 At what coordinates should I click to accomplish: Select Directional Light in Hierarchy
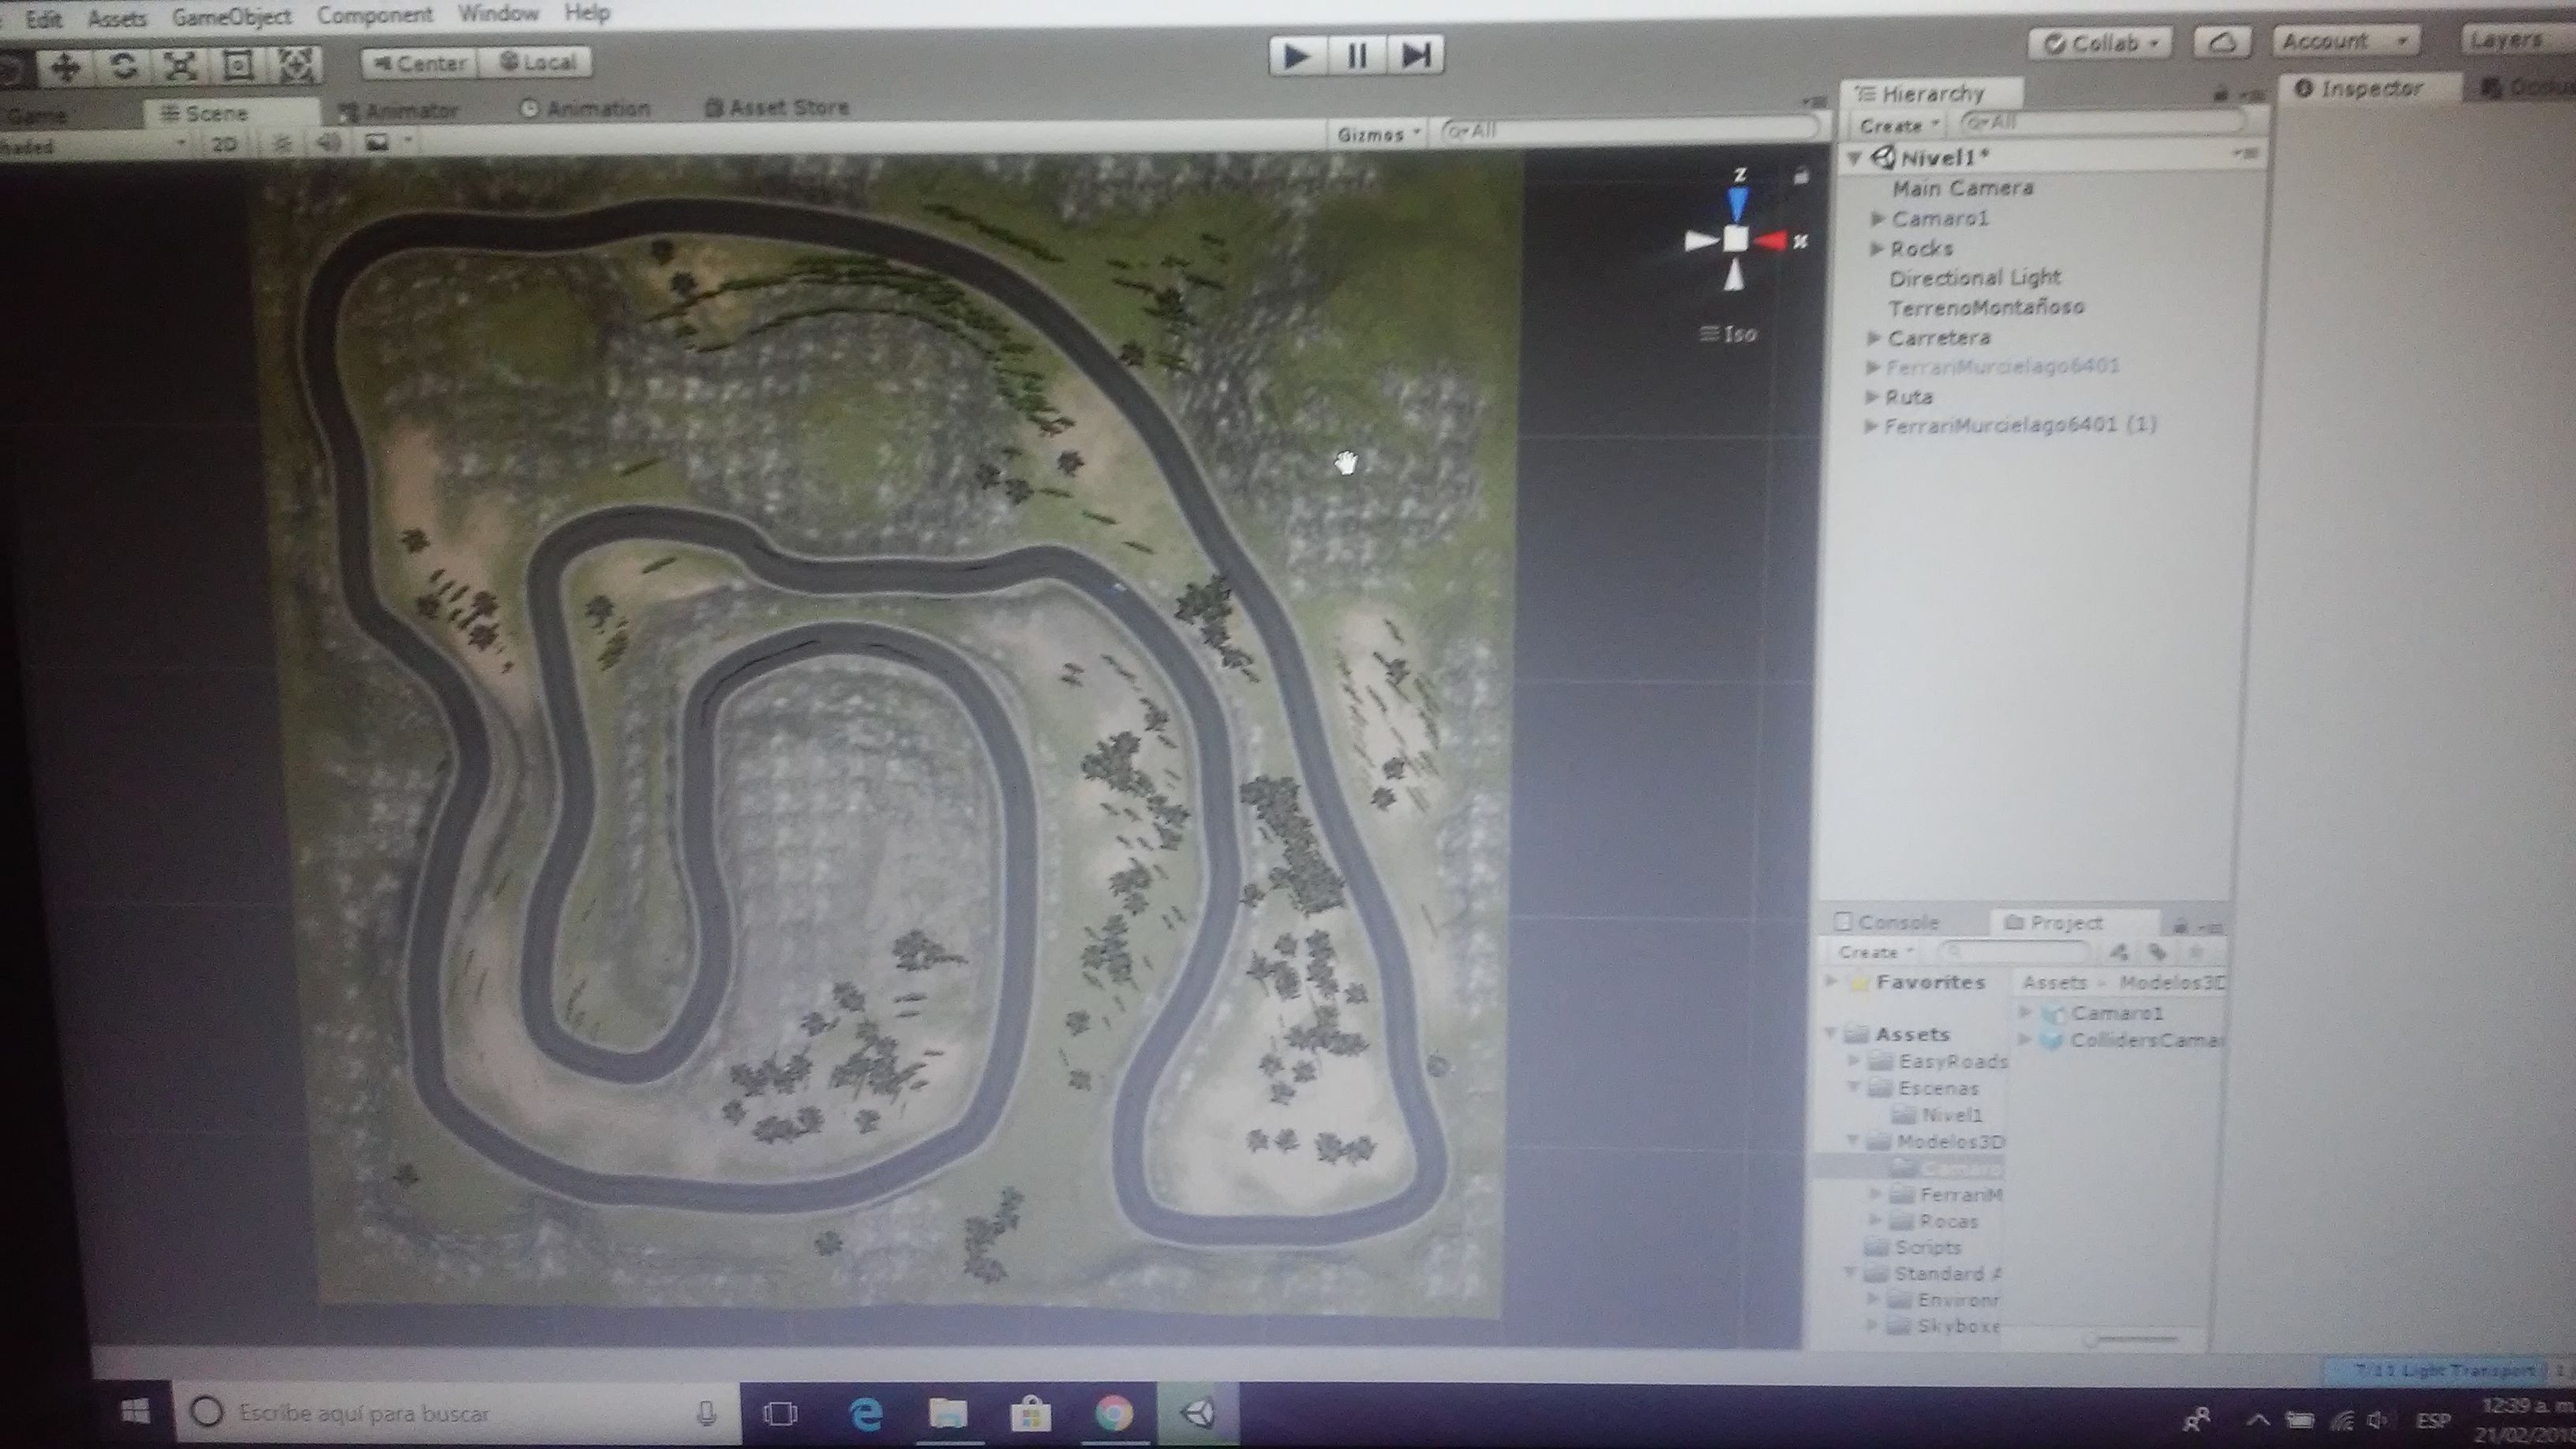1975,277
